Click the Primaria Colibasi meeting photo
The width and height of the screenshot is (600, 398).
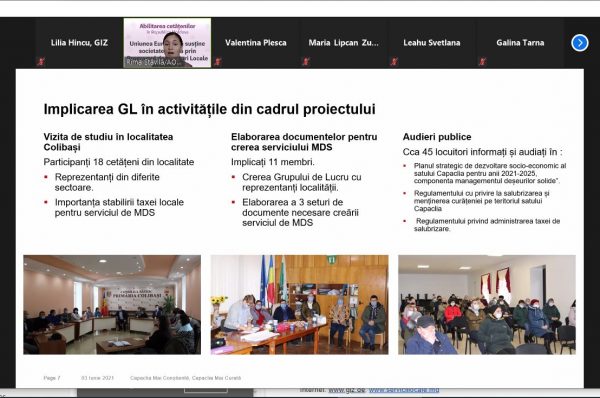click(112, 305)
